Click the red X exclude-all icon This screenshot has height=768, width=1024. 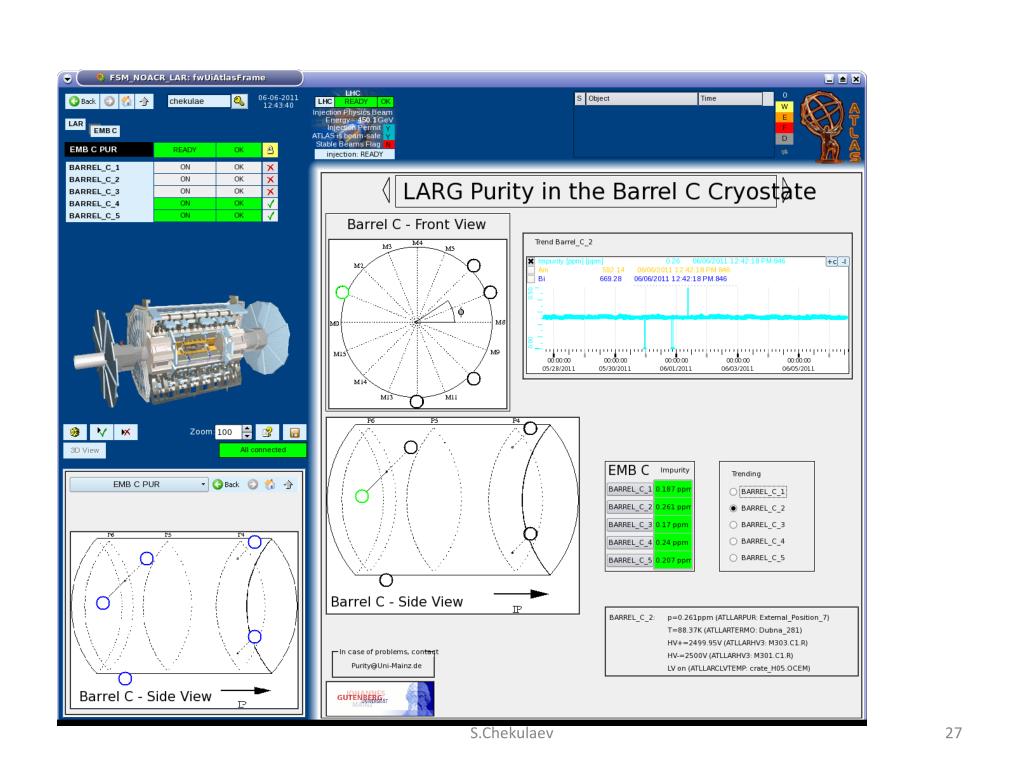click(x=126, y=432)
